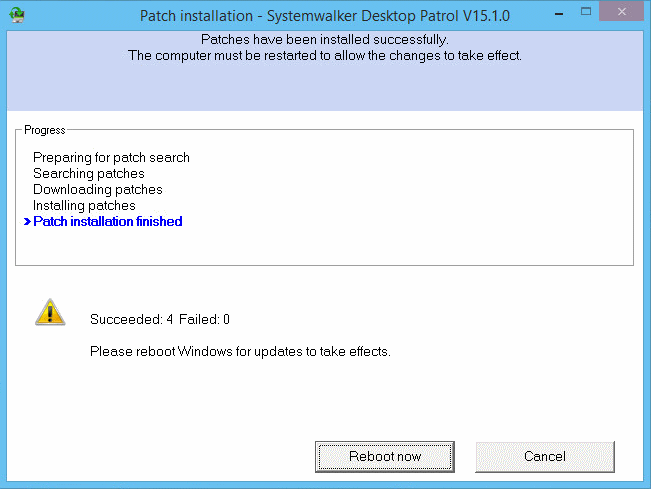Click the blue arrow beside Patch installation finished
Viewport: 651px width, 489px height.
[x=27, y=222]
